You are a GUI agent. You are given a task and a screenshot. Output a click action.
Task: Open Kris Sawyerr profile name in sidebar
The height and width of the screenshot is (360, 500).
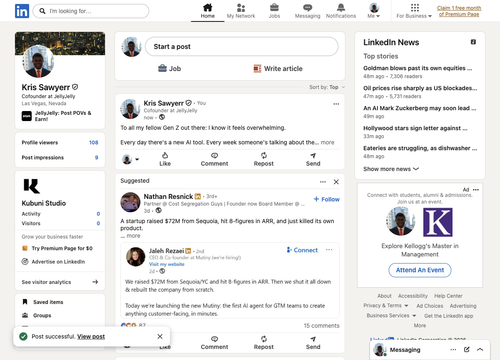[46, 87]
